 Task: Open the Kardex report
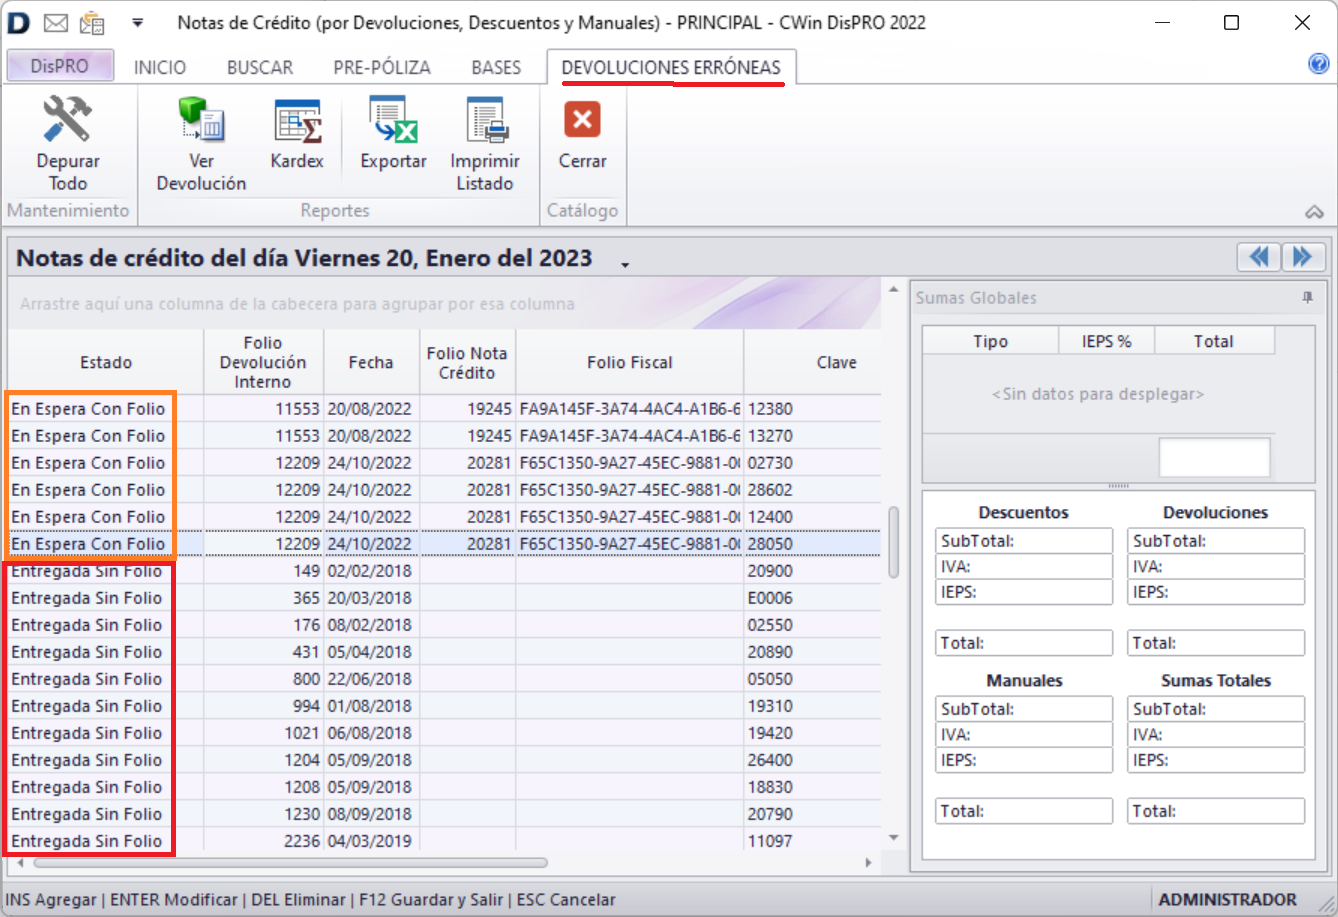297,120
